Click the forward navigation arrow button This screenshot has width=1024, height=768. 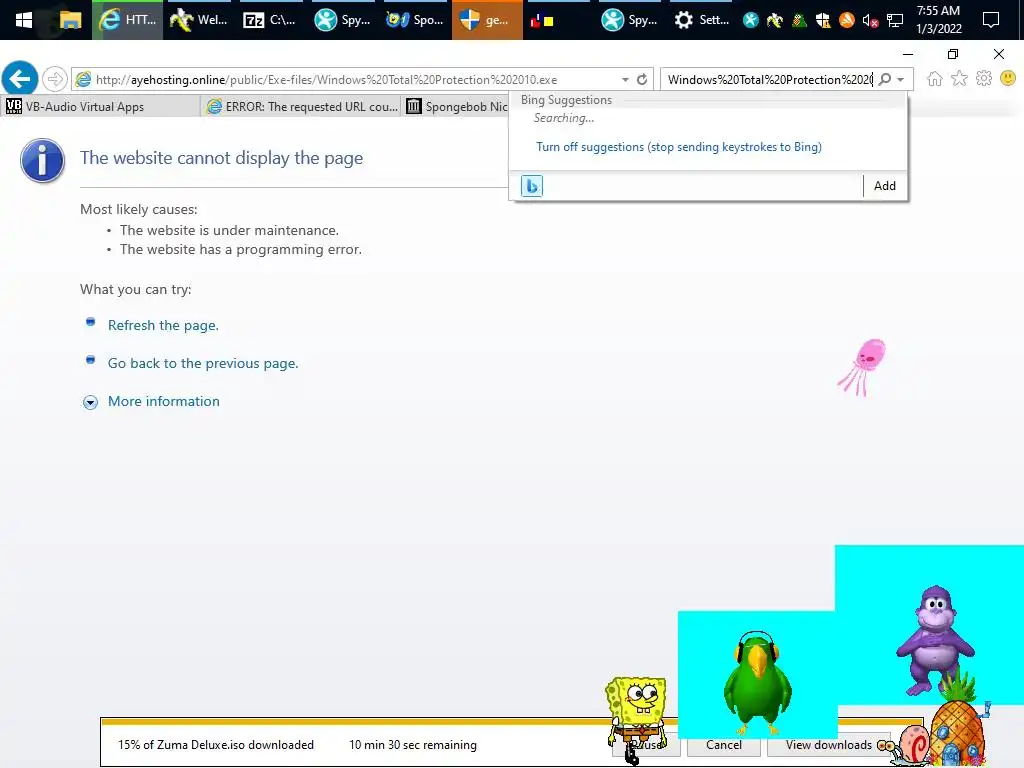pyautogui.click(x=55, y=79)
